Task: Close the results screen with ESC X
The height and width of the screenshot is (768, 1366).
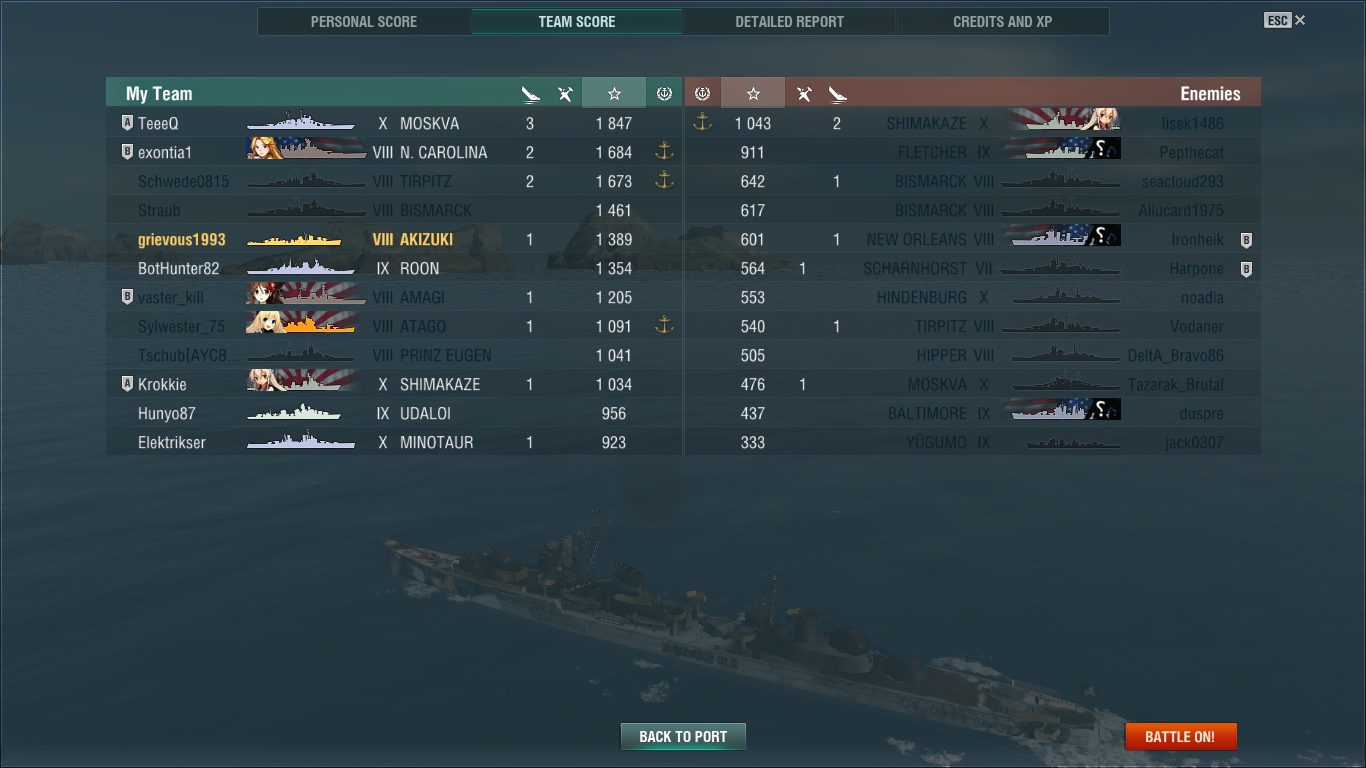Action: pyautogui.click(x=1285, y=20)
